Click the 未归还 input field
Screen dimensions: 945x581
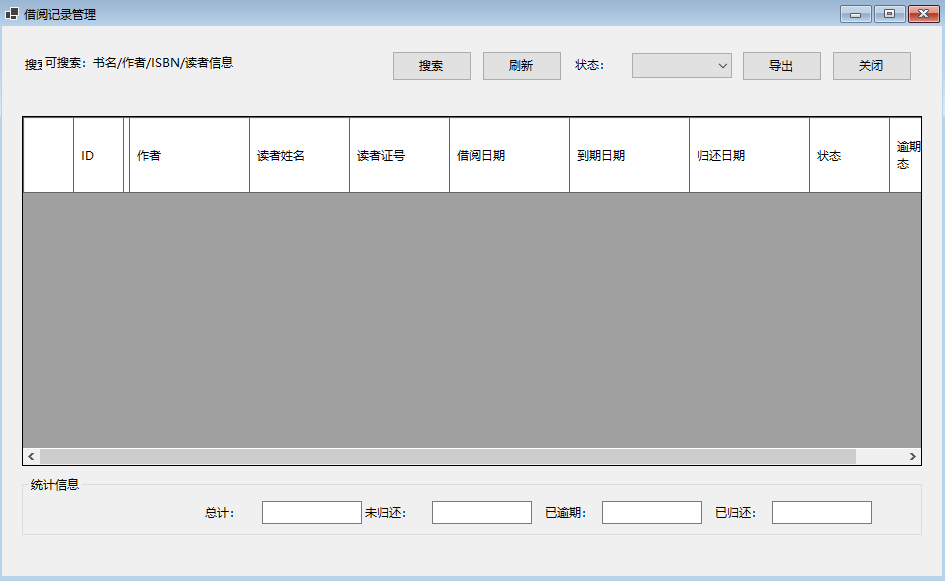481,511
